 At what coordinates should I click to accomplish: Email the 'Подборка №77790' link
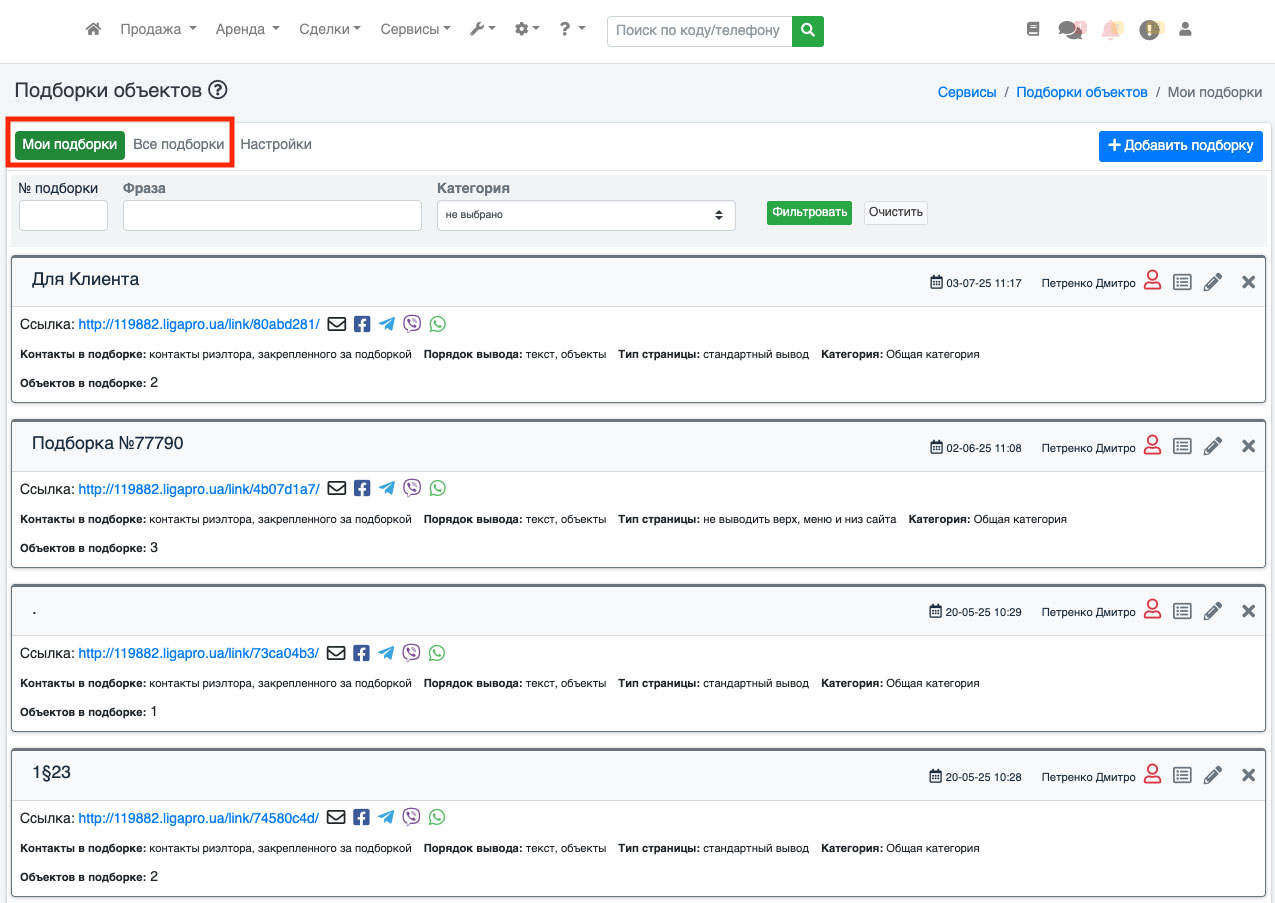(337, 488)
